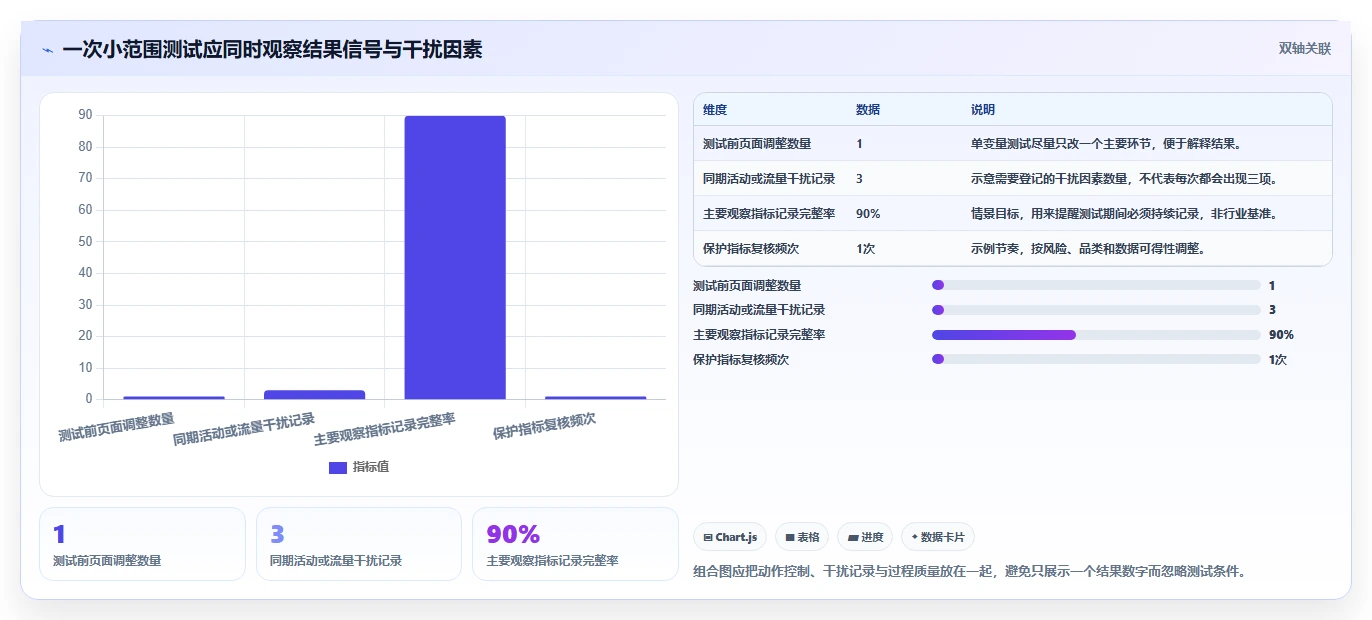Image resolution: width=1372 pixels, height=620 pixels.
Task: Click 测试前页面调整数量 table row name
Action: pos(757,143)
